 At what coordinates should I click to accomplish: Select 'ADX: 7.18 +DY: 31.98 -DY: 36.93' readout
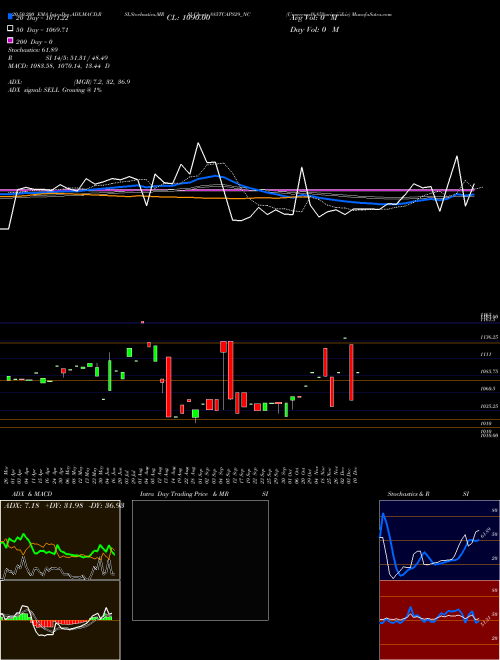64,506
